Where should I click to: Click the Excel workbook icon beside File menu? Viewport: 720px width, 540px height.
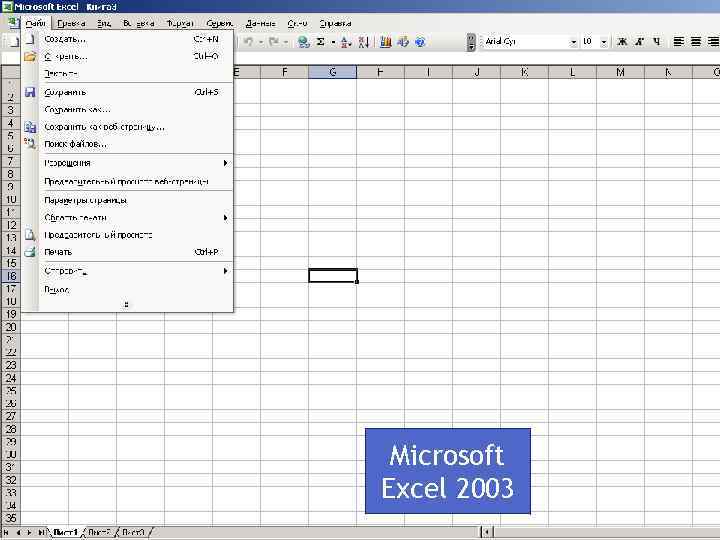(12, 22)
